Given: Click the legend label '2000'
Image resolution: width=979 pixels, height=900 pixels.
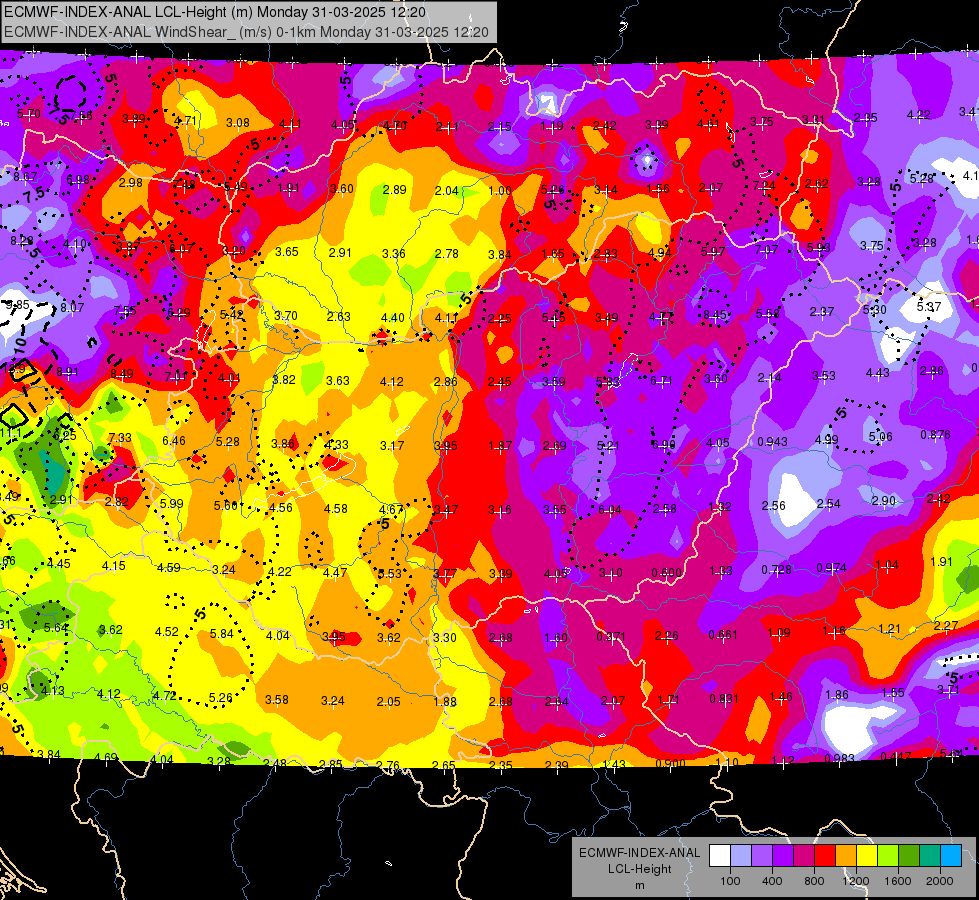Looking at the screenshot, I should point(940,881).
